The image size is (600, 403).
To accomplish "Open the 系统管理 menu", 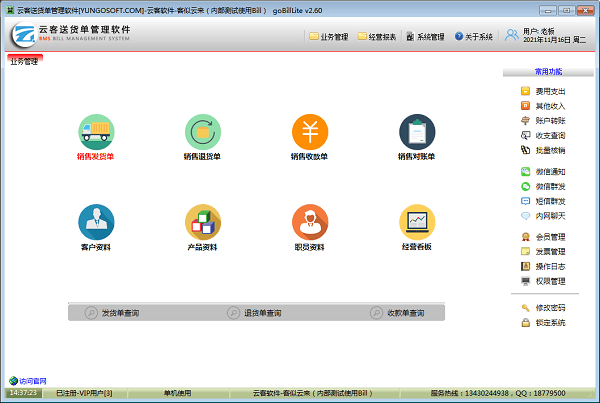I will click(424, 37).
